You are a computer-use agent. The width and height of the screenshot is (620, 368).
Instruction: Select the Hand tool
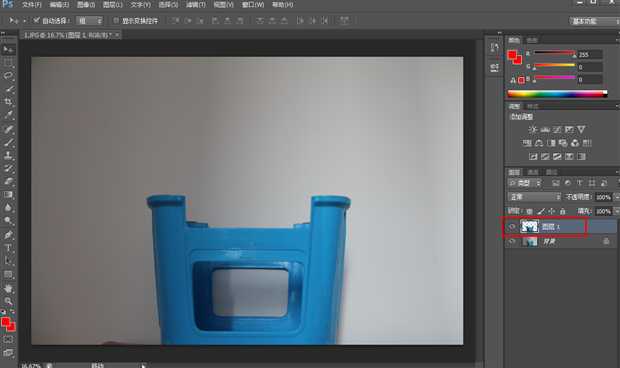(x=8, y=289)
